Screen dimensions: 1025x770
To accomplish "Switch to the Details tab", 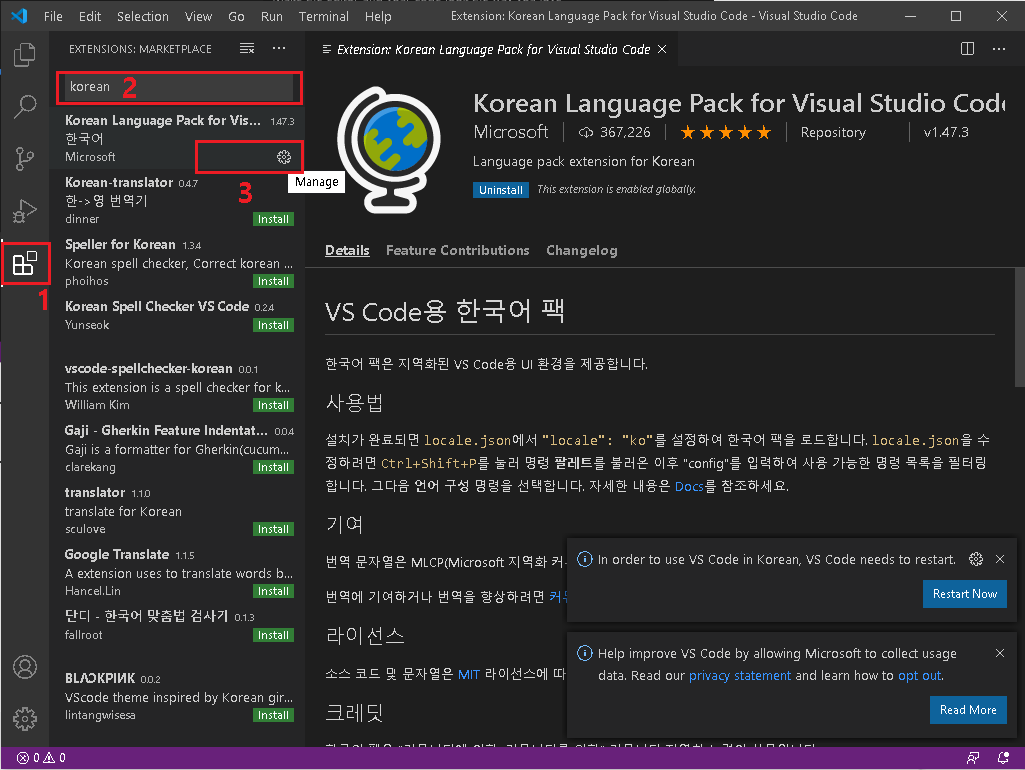I will click(x=347, y=250).
